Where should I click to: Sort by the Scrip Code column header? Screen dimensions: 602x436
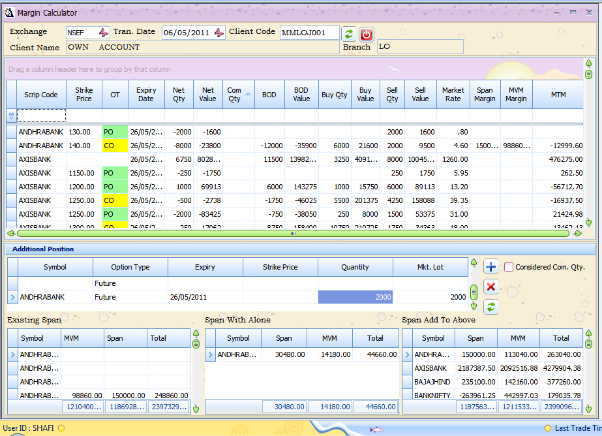(39, 95)
